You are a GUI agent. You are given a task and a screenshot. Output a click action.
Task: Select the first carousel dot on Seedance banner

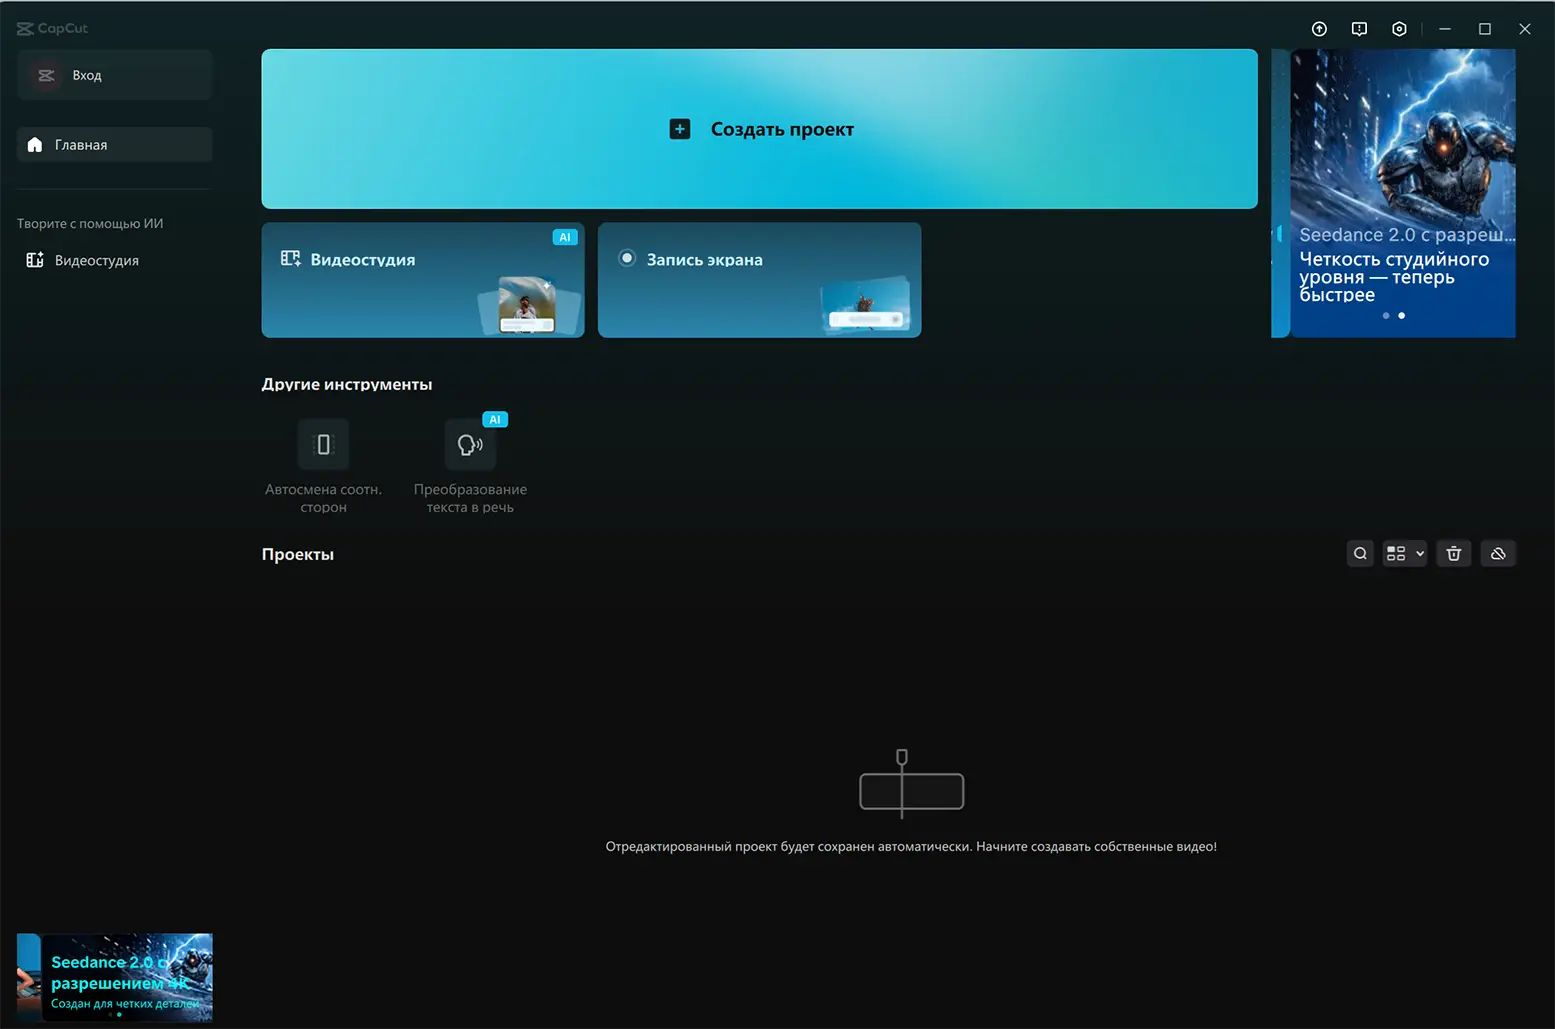click(1385, 316)
